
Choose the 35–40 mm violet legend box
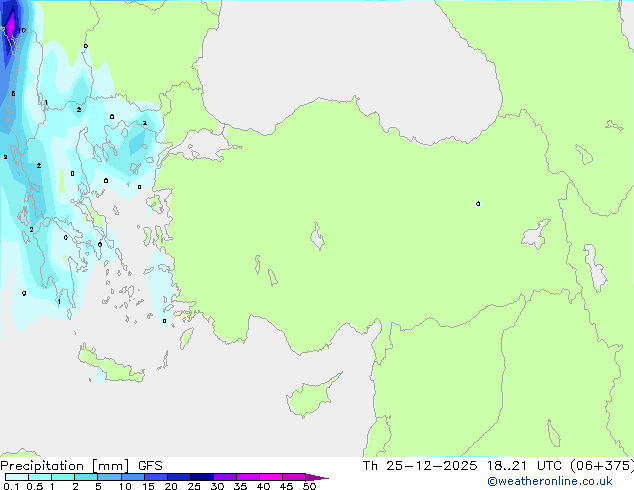pyautogui.click(x=248, y=477)
